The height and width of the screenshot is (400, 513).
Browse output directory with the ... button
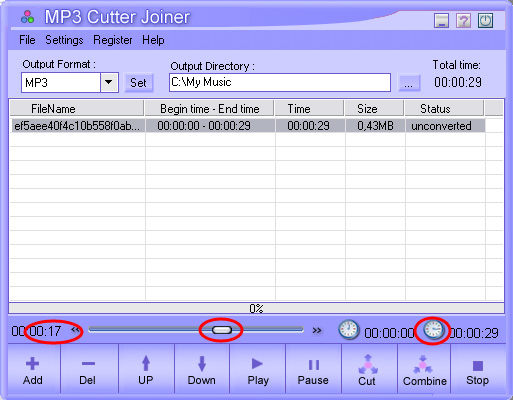(x=409, y=83)
